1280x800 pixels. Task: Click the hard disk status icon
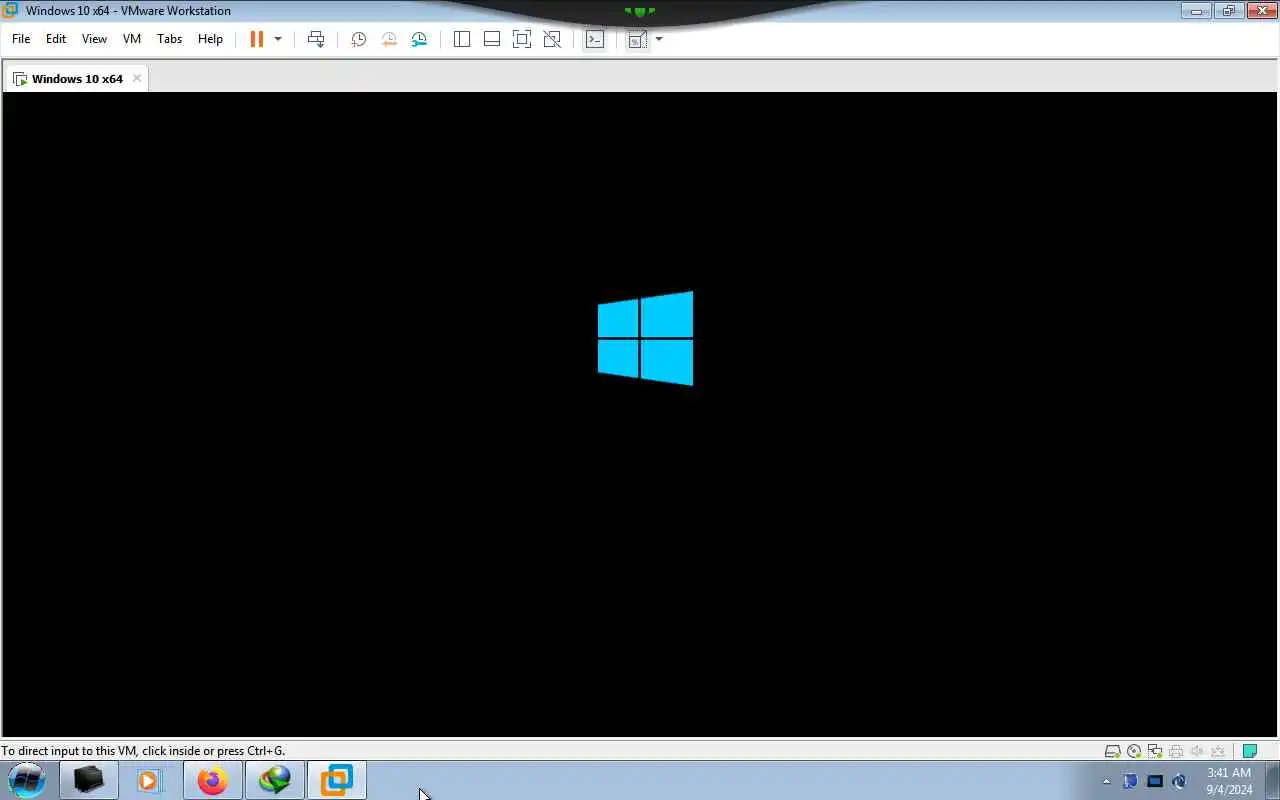tap(1112, 751)
